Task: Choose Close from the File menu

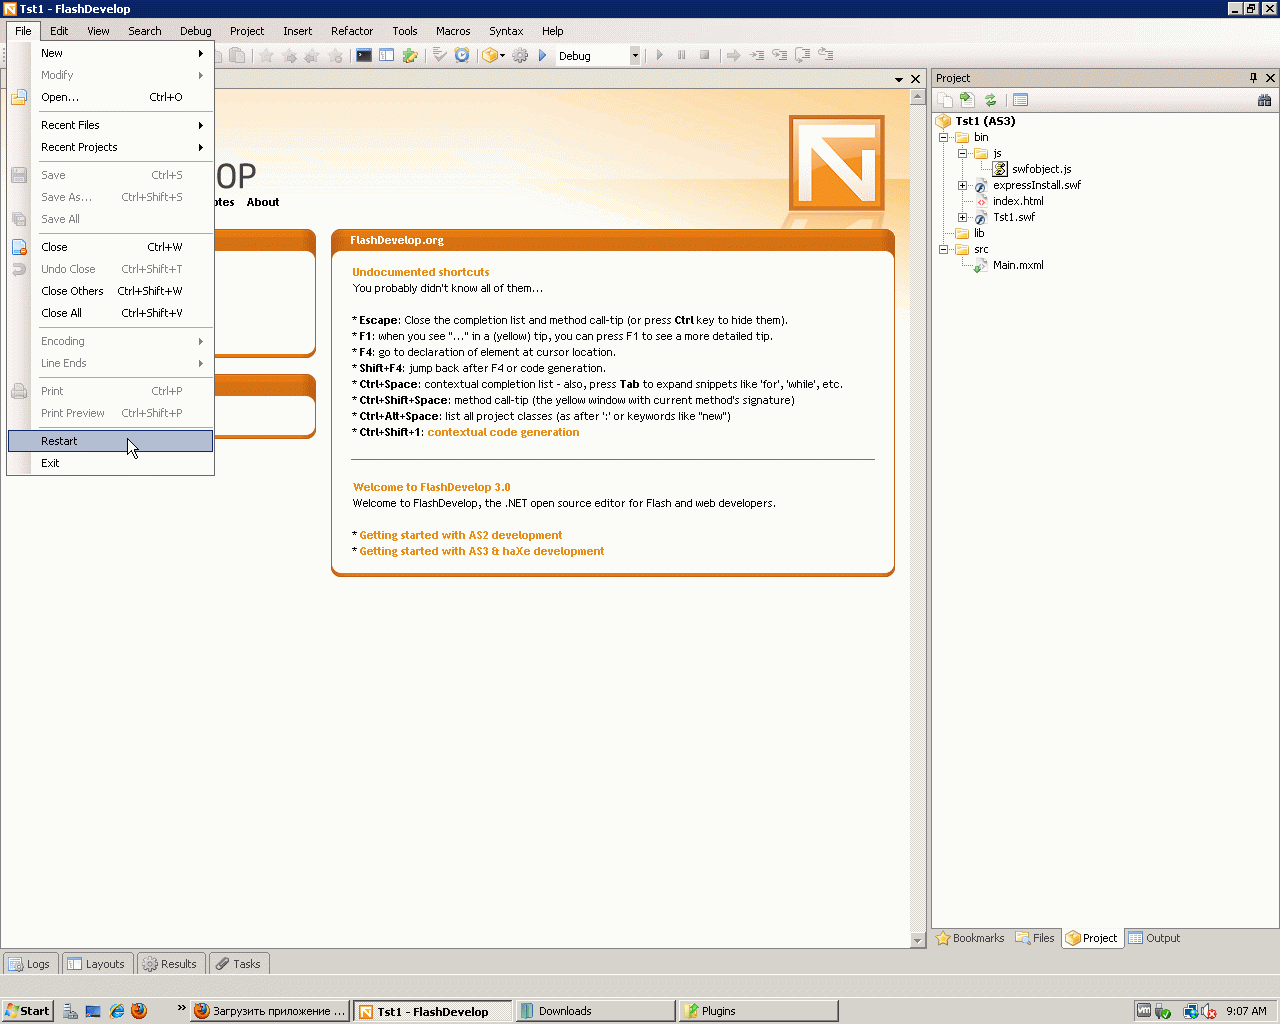Action: coord(110,247)
